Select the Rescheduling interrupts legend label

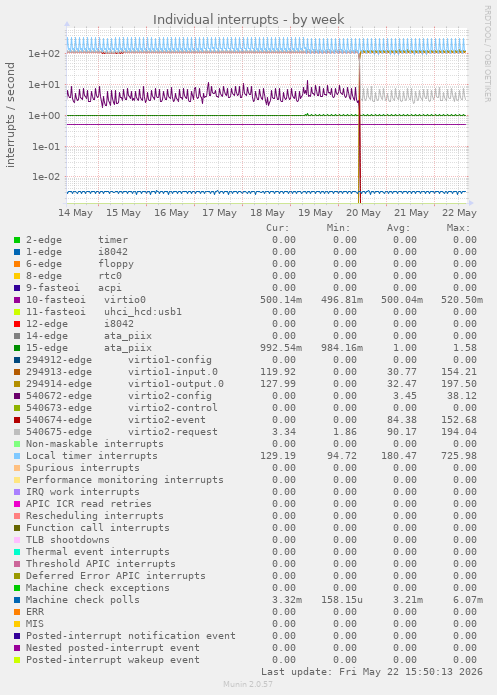pyautogui.click(x=94, y=516)
